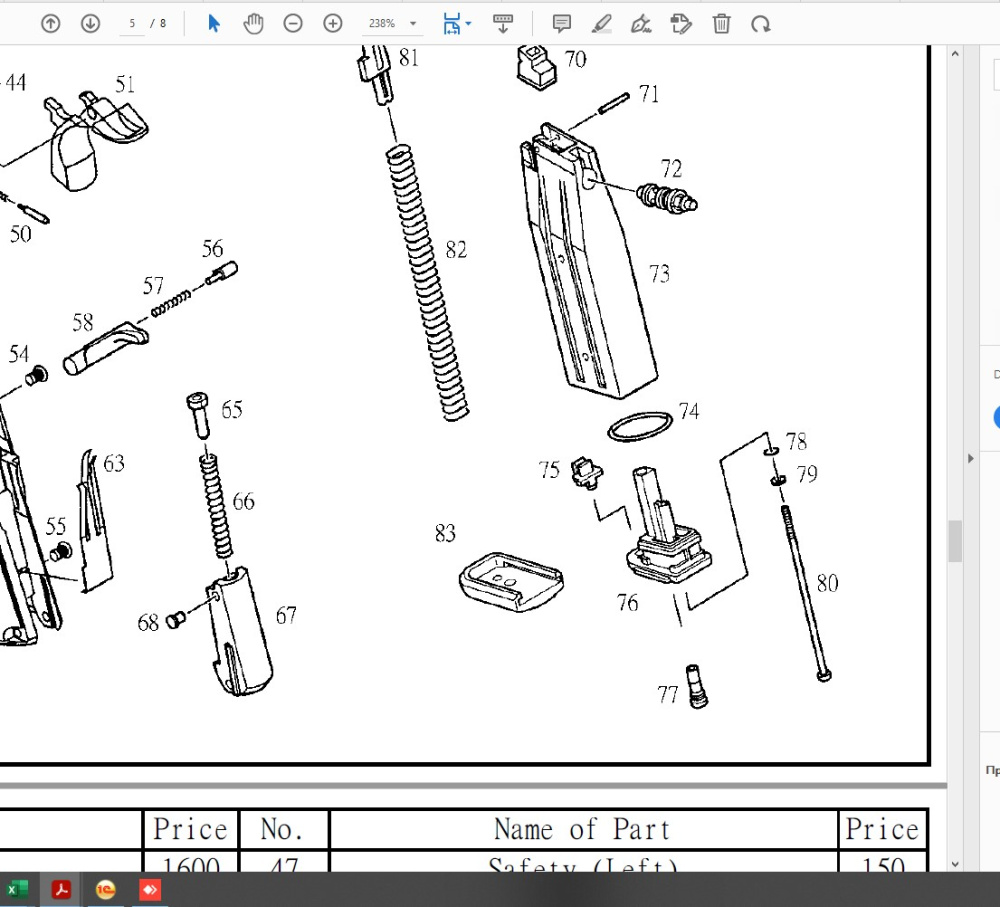This screenshot has width=1000, height=907.
Task: Open Excel from the taskbar
Action: click(x=17, y=889)
